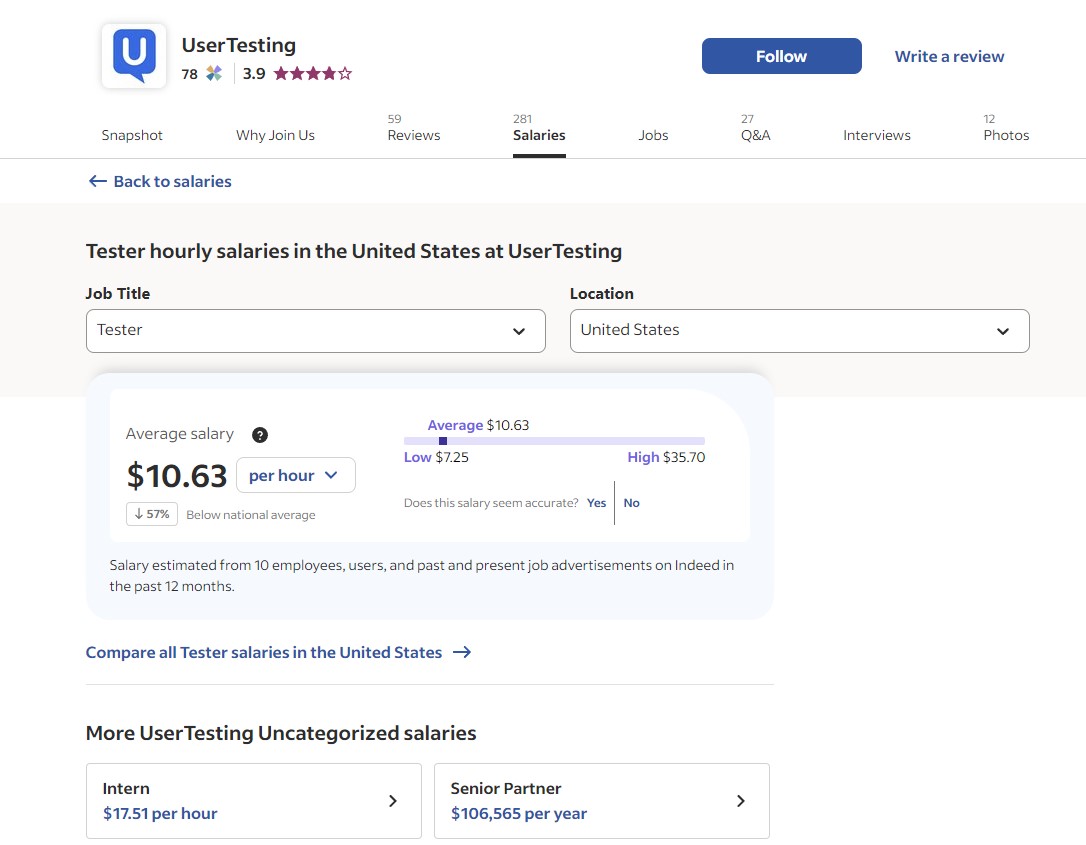Open the Q&A tab
1086x845 pixels.
click(756, 129)
